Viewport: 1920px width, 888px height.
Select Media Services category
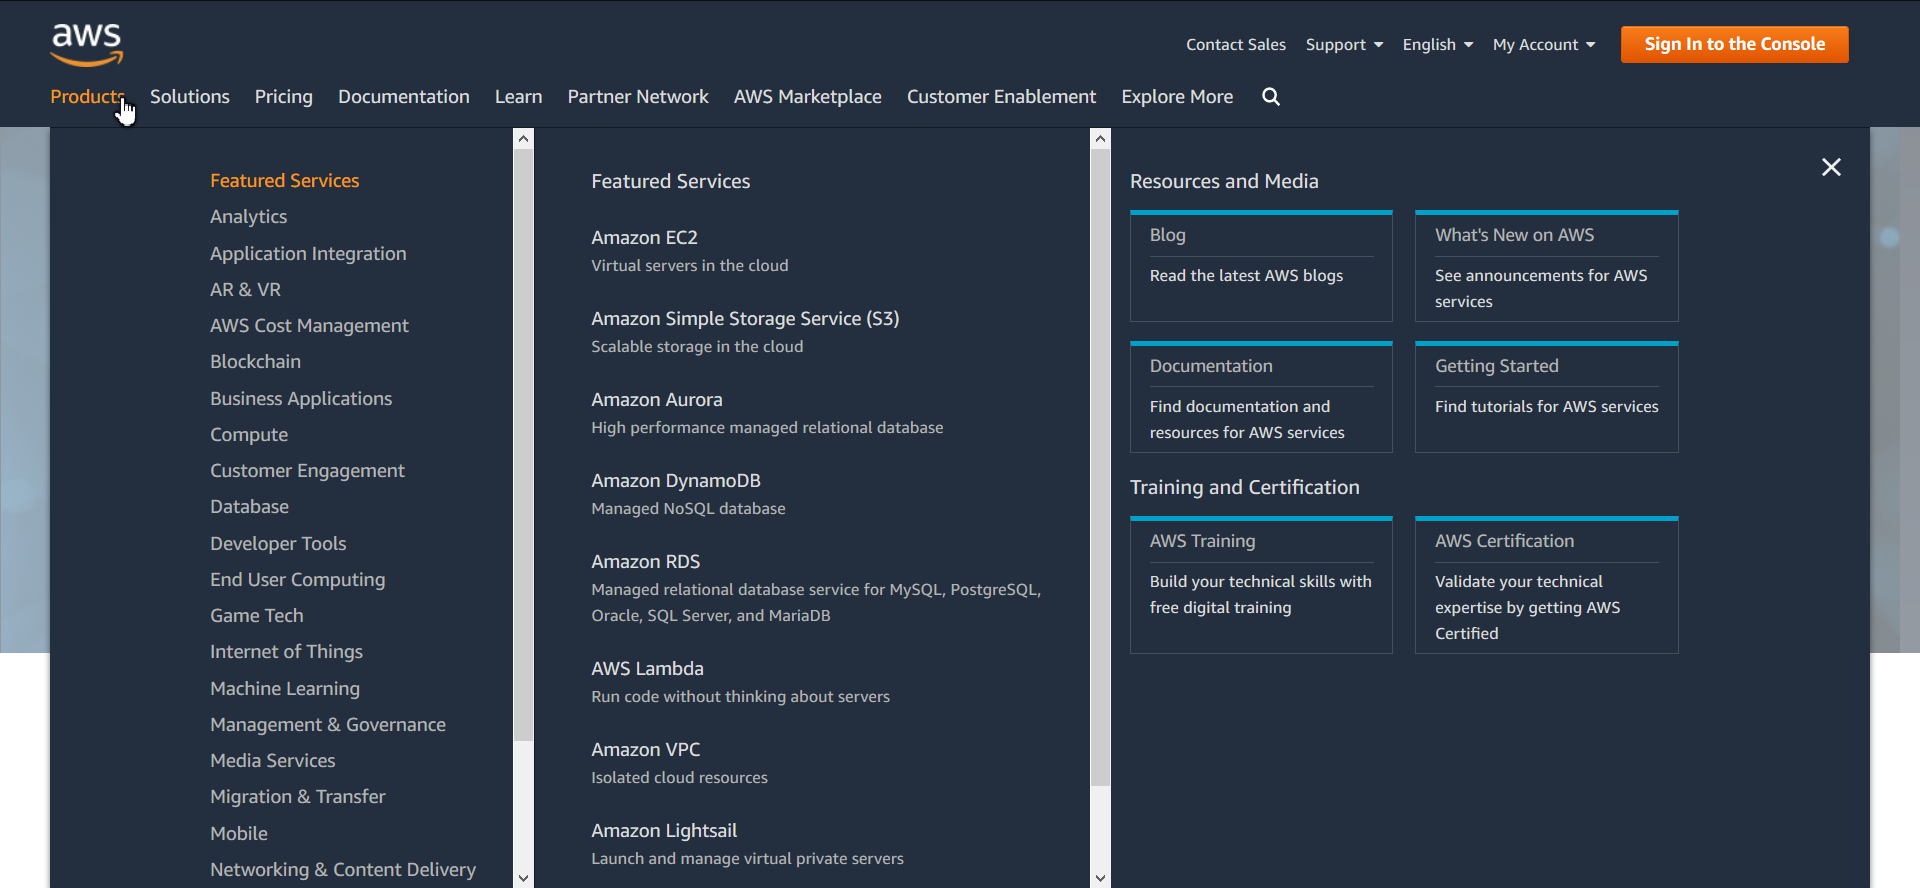(272, 760)
